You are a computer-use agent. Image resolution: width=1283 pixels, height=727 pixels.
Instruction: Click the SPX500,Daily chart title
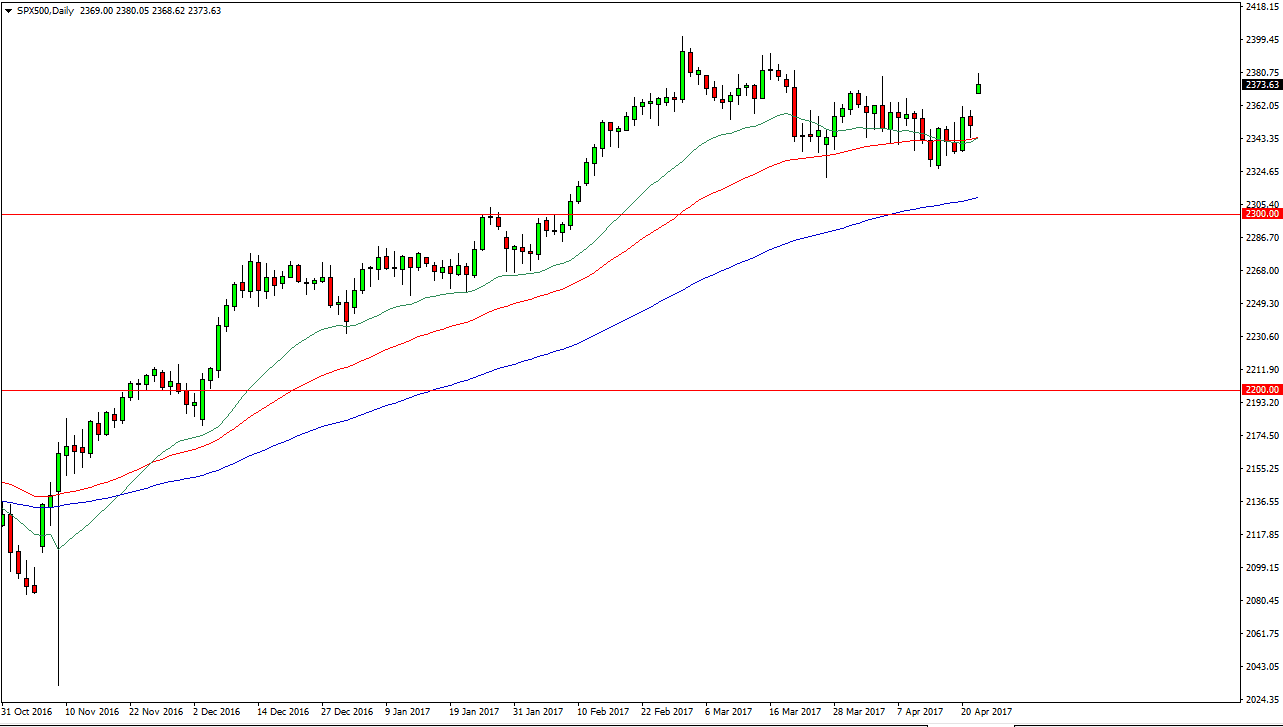point(45,8)
